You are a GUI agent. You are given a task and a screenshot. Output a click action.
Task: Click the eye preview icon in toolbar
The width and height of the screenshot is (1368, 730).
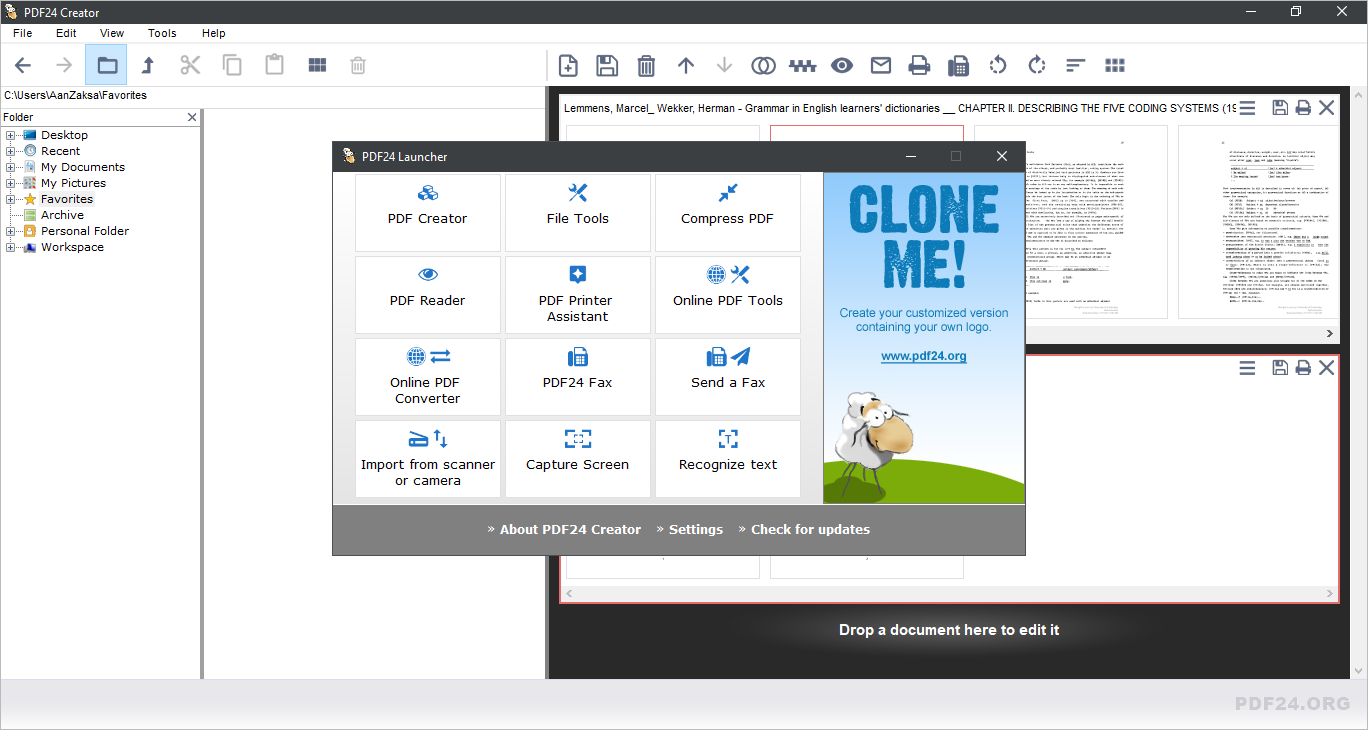click(x=841, y=66)
